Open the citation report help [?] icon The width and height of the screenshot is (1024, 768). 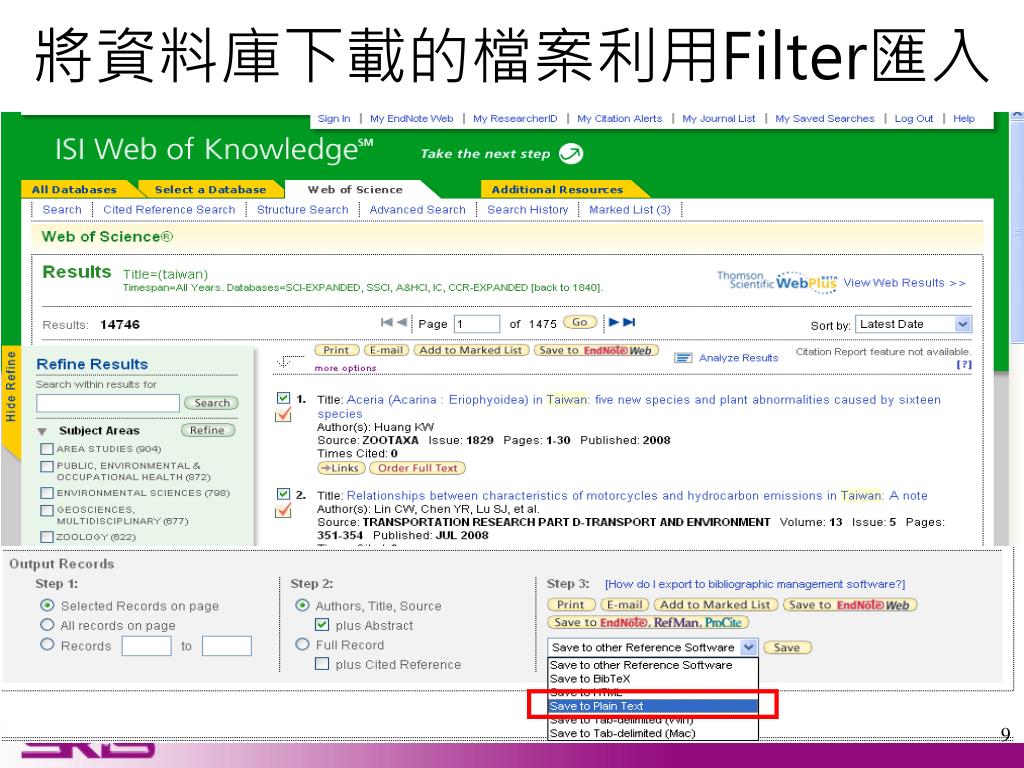click(964, 365)
